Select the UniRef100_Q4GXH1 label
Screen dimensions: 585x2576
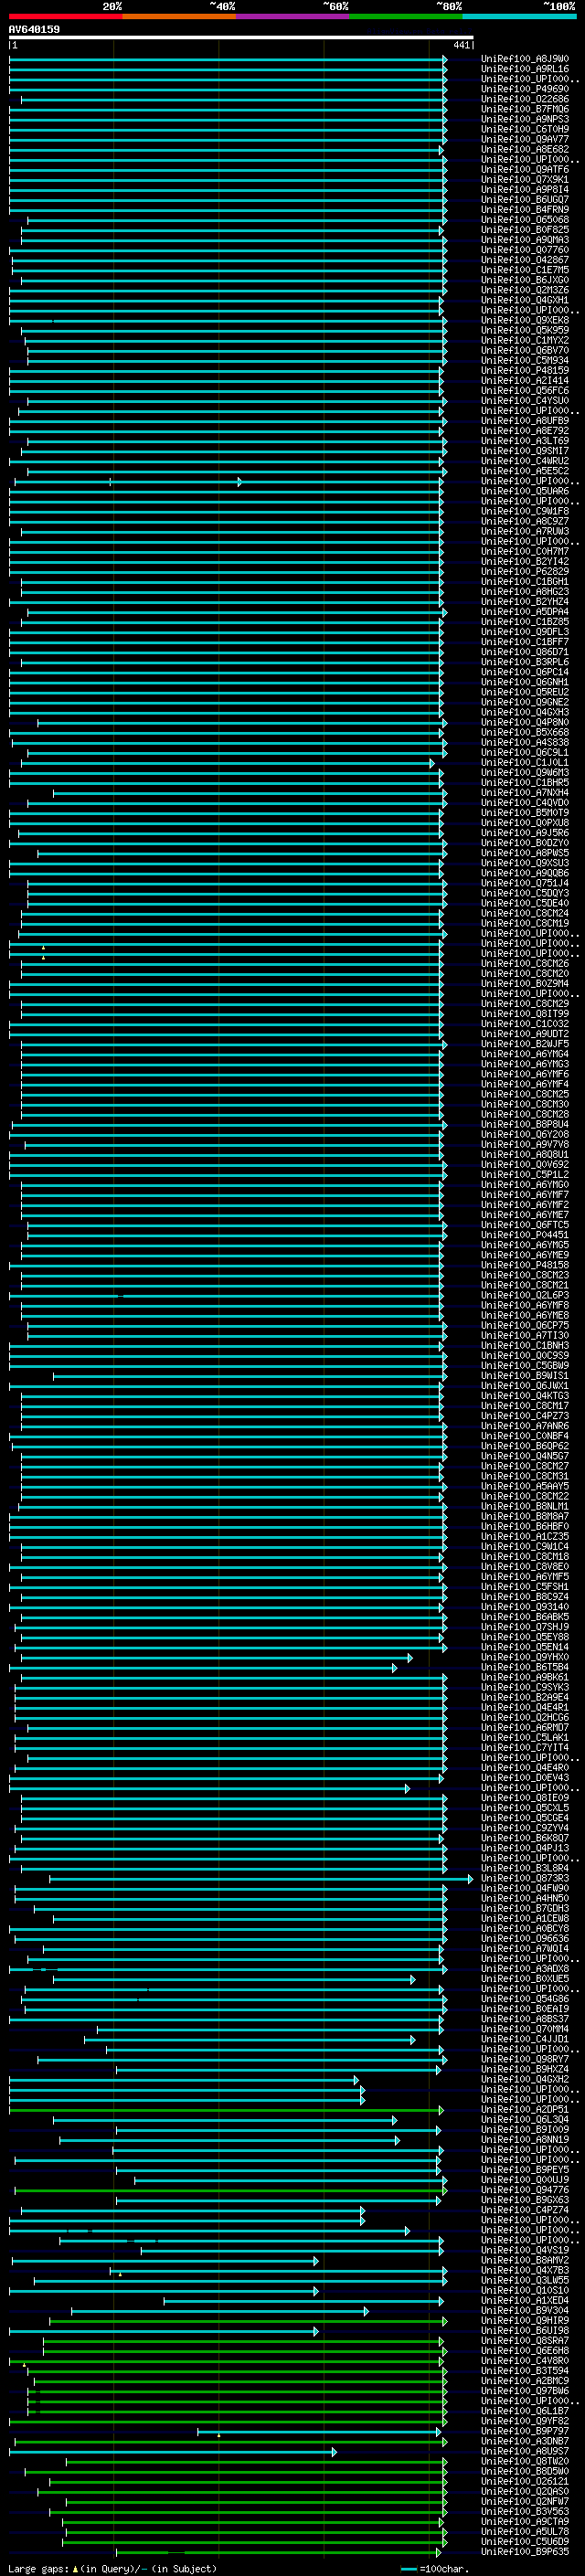[525, 300]
